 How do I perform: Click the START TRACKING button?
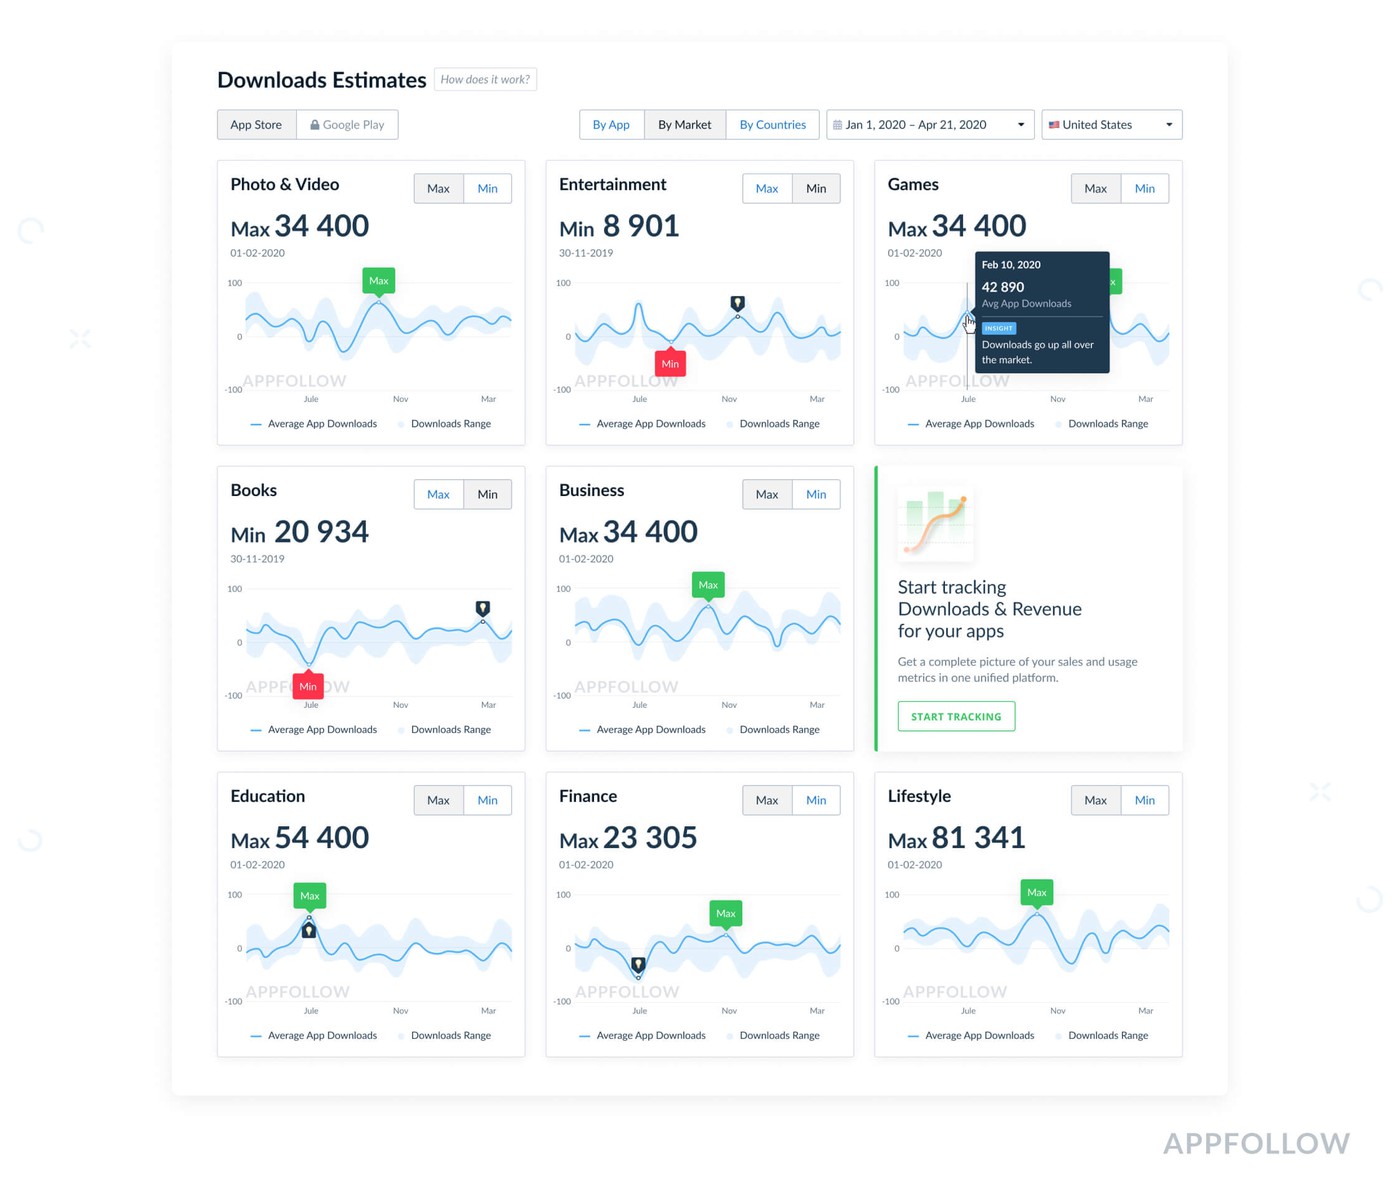(x=956, y=717)
